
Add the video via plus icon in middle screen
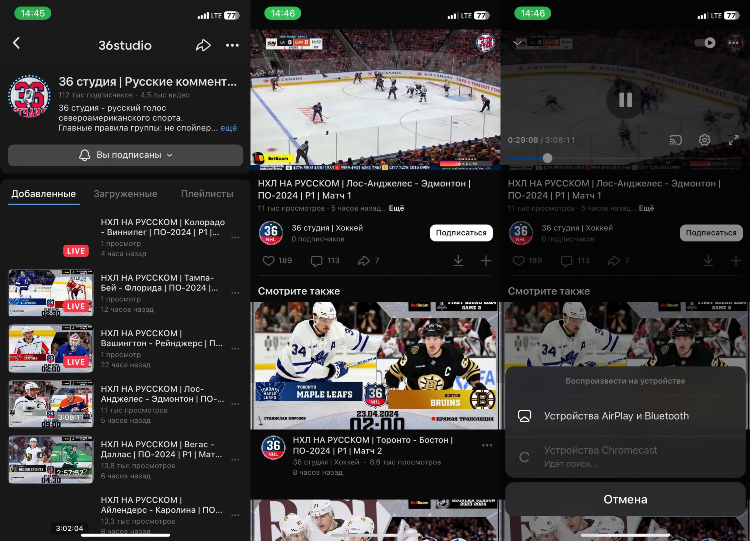[486, 261]
